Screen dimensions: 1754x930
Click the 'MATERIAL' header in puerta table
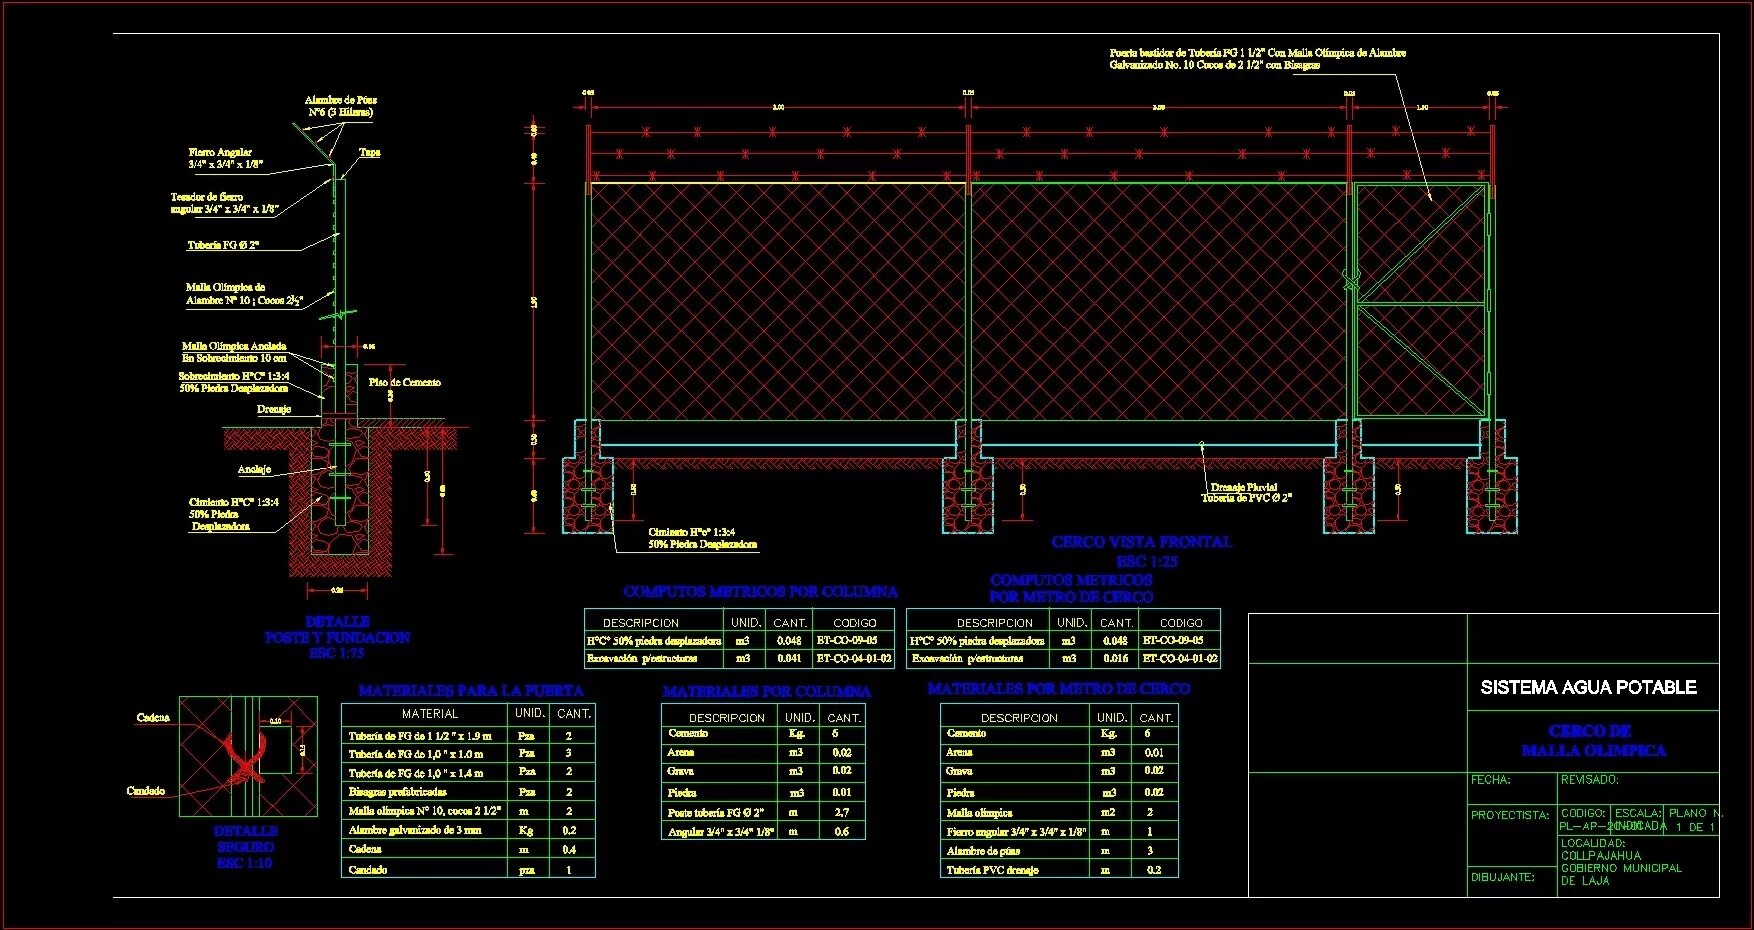tap(430, 714)
